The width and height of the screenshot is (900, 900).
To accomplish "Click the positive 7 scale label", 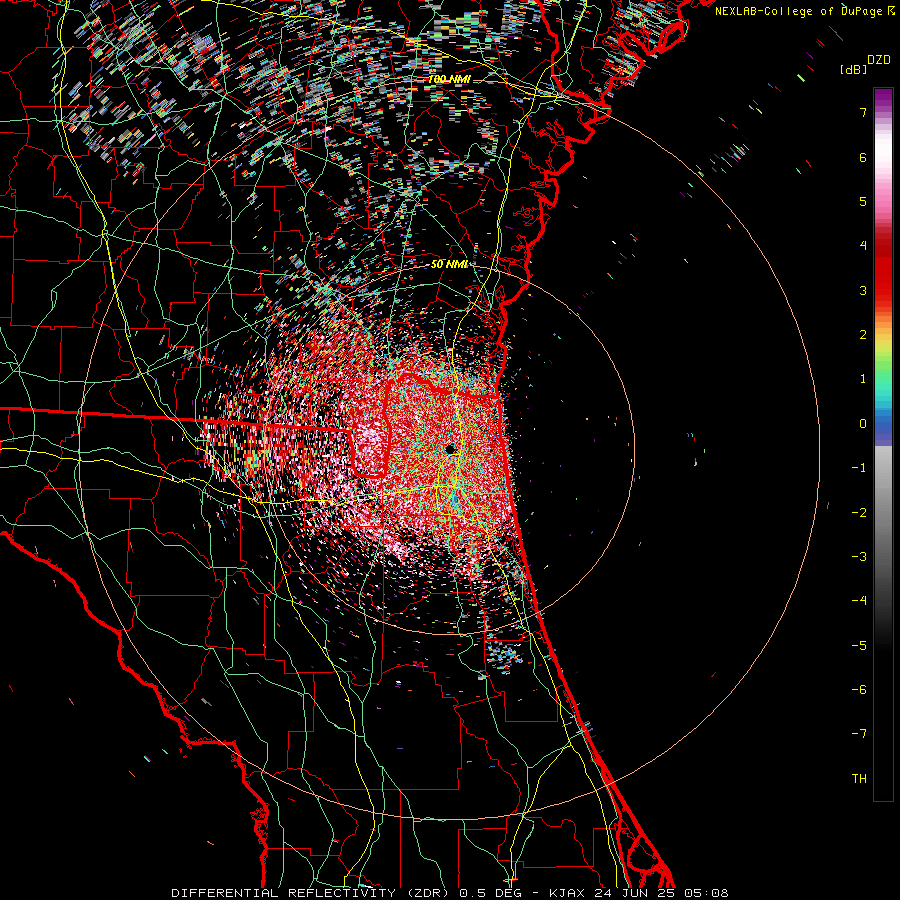I will coord(863,112).
